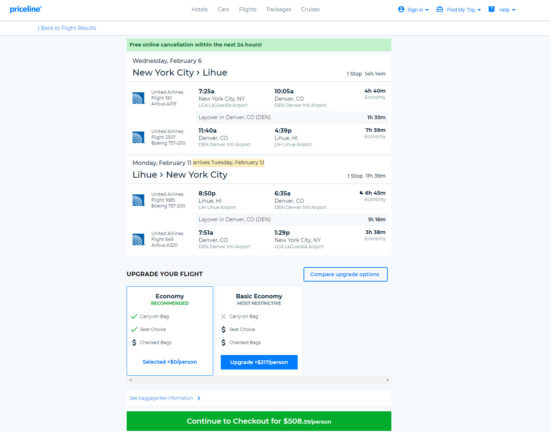Viewport: 550px width, 432px height.
Task: Click United Airlines logo for 11:40a flight
Action: tap(138, 137)
